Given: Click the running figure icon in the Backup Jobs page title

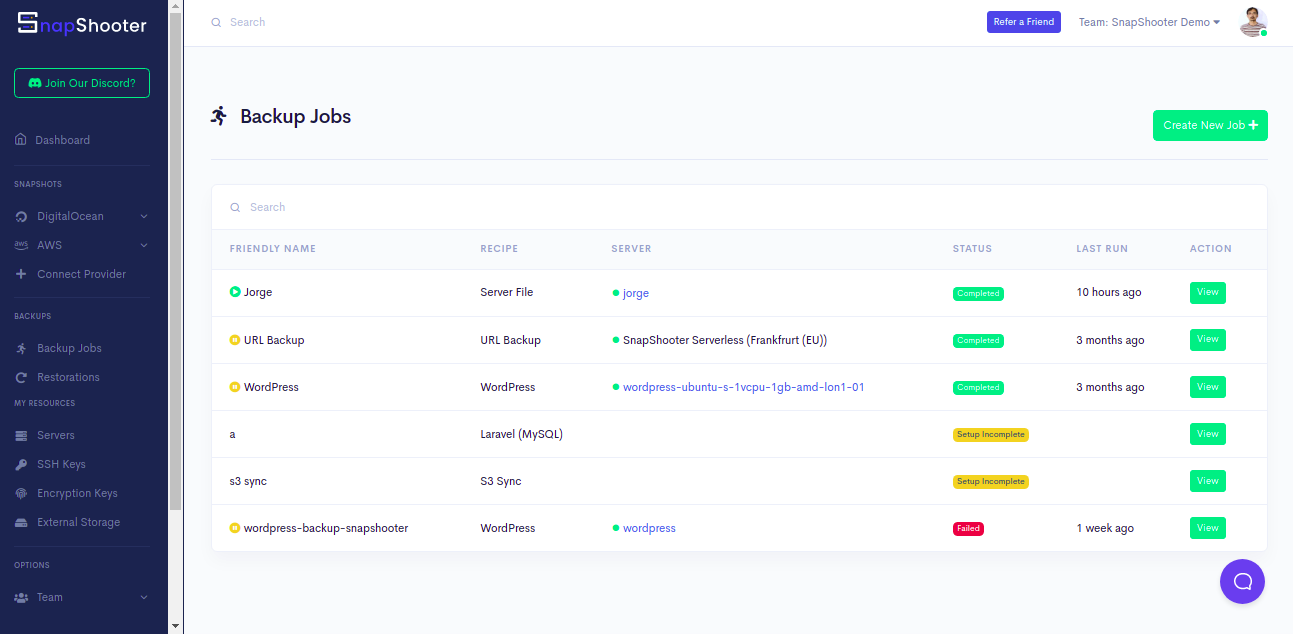Looking at the screenshot, I should (x=219, y=116).
